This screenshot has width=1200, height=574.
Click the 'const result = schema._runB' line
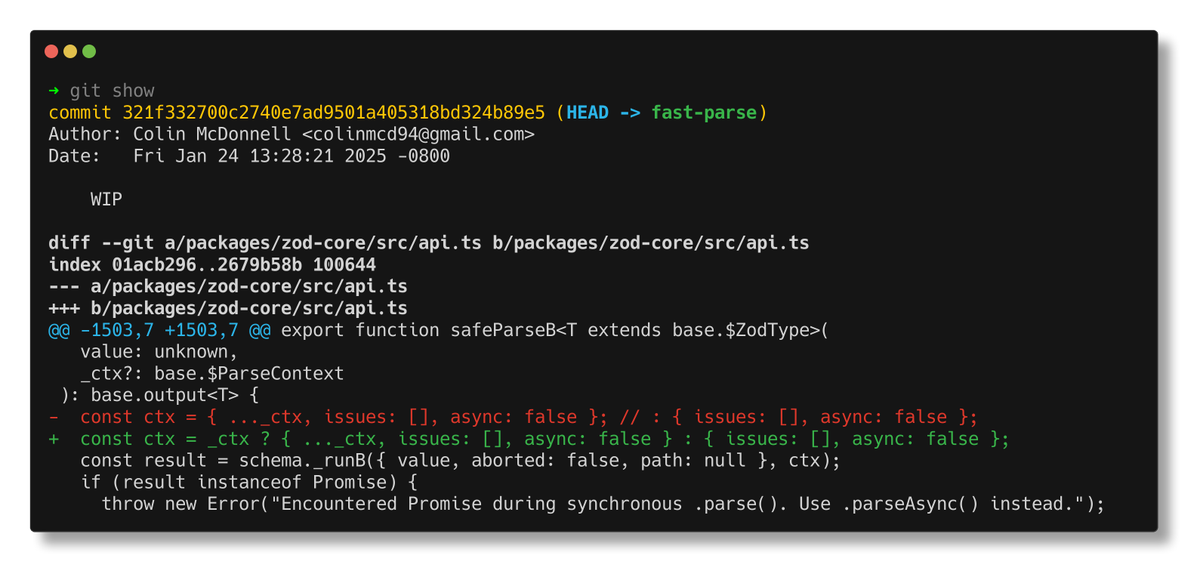point(460,461)
